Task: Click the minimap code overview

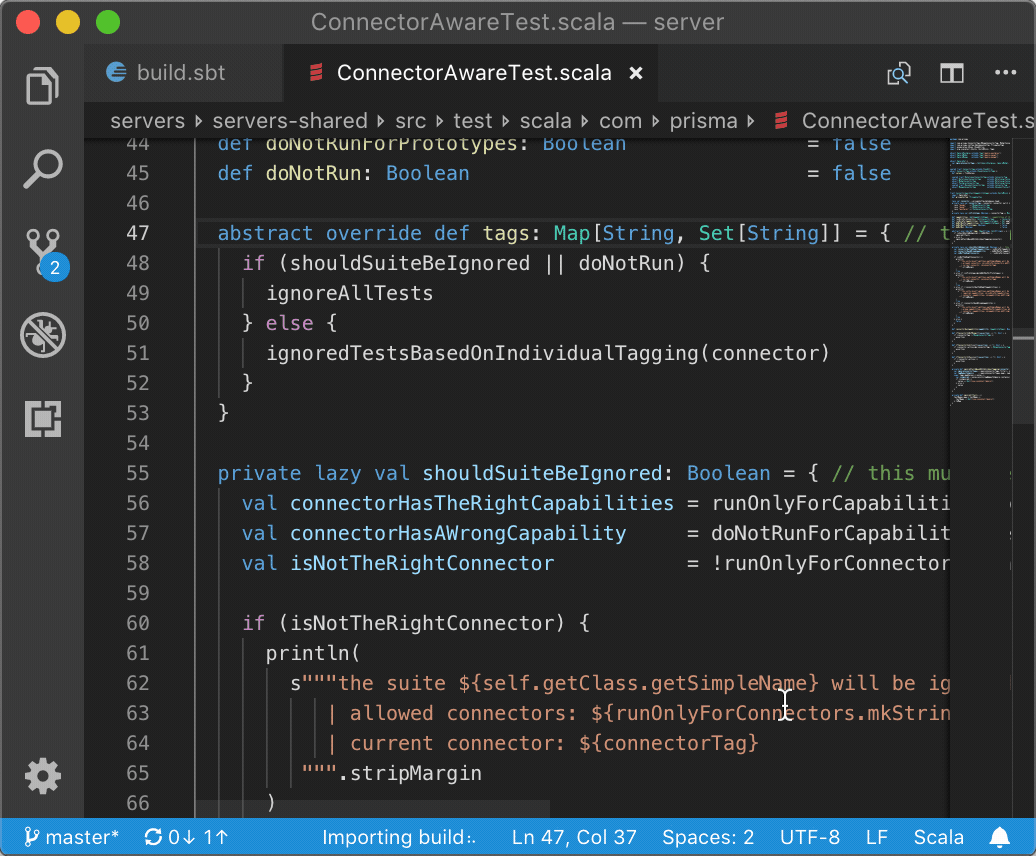Action: [x=980, y=271]
